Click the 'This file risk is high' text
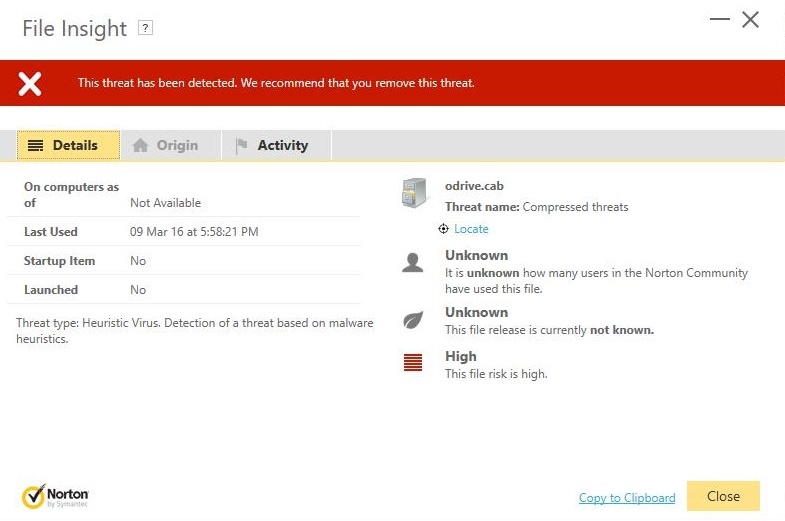785x521 pixels. click(496, 374)
